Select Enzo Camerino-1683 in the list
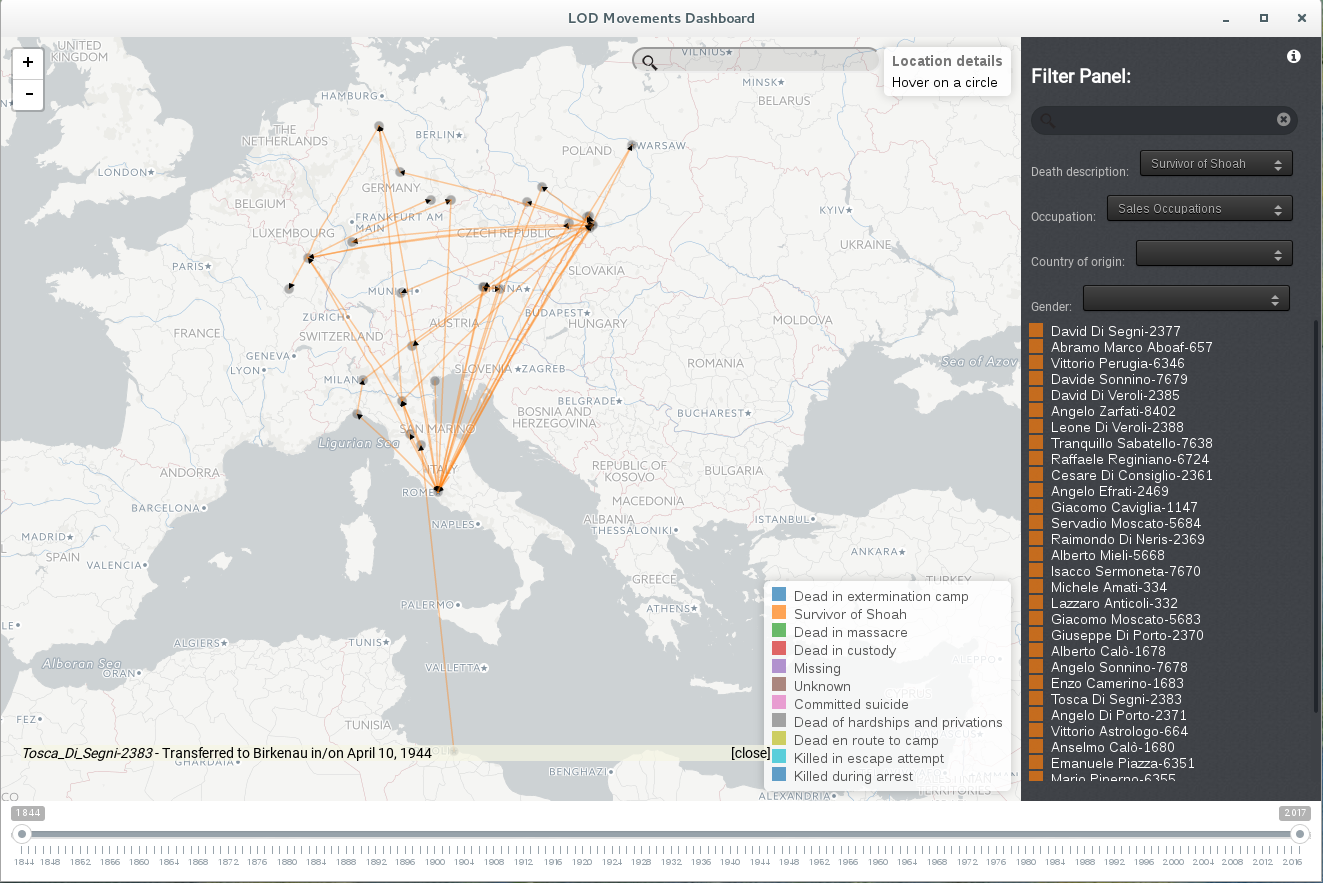1323x883 pixels. (x=1117, y=683)
